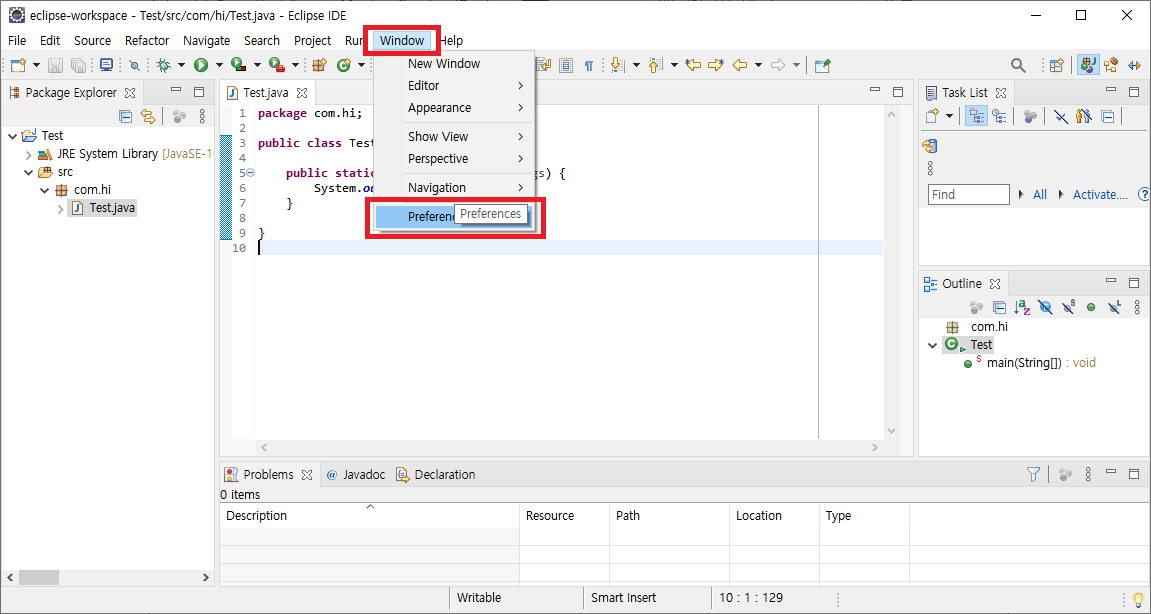
Task: Click the Back navigation arrow icon
Action: [740, 65]
